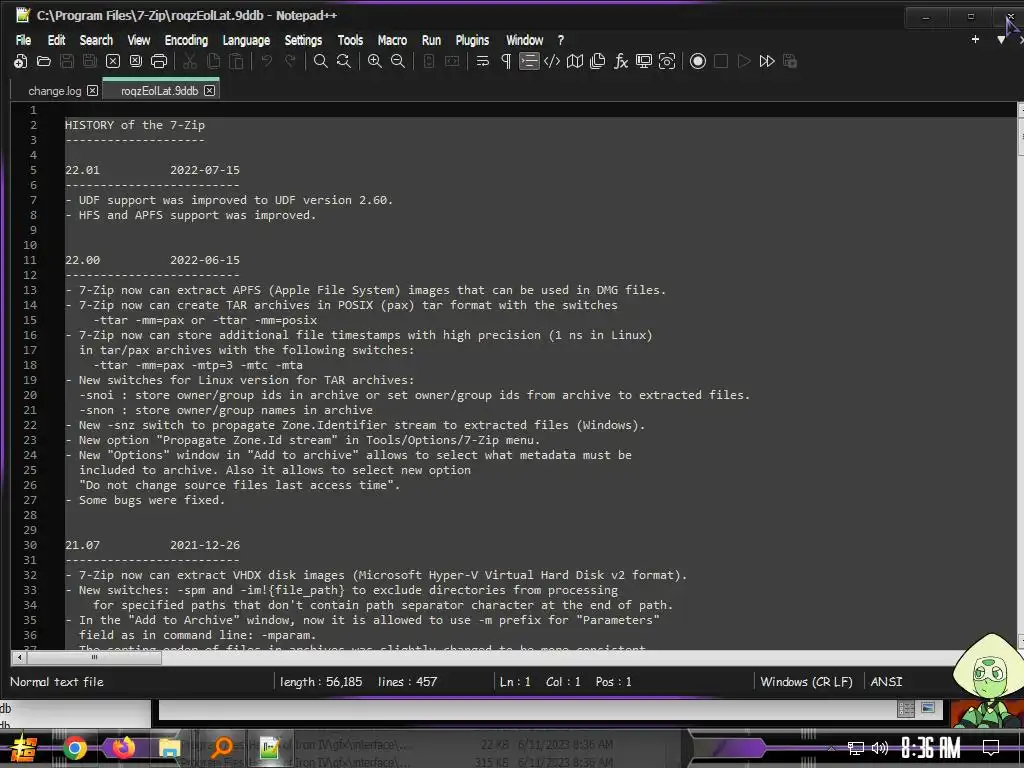Click the Close All toolbar icon
1024x768 pixels.
(136, 61)
